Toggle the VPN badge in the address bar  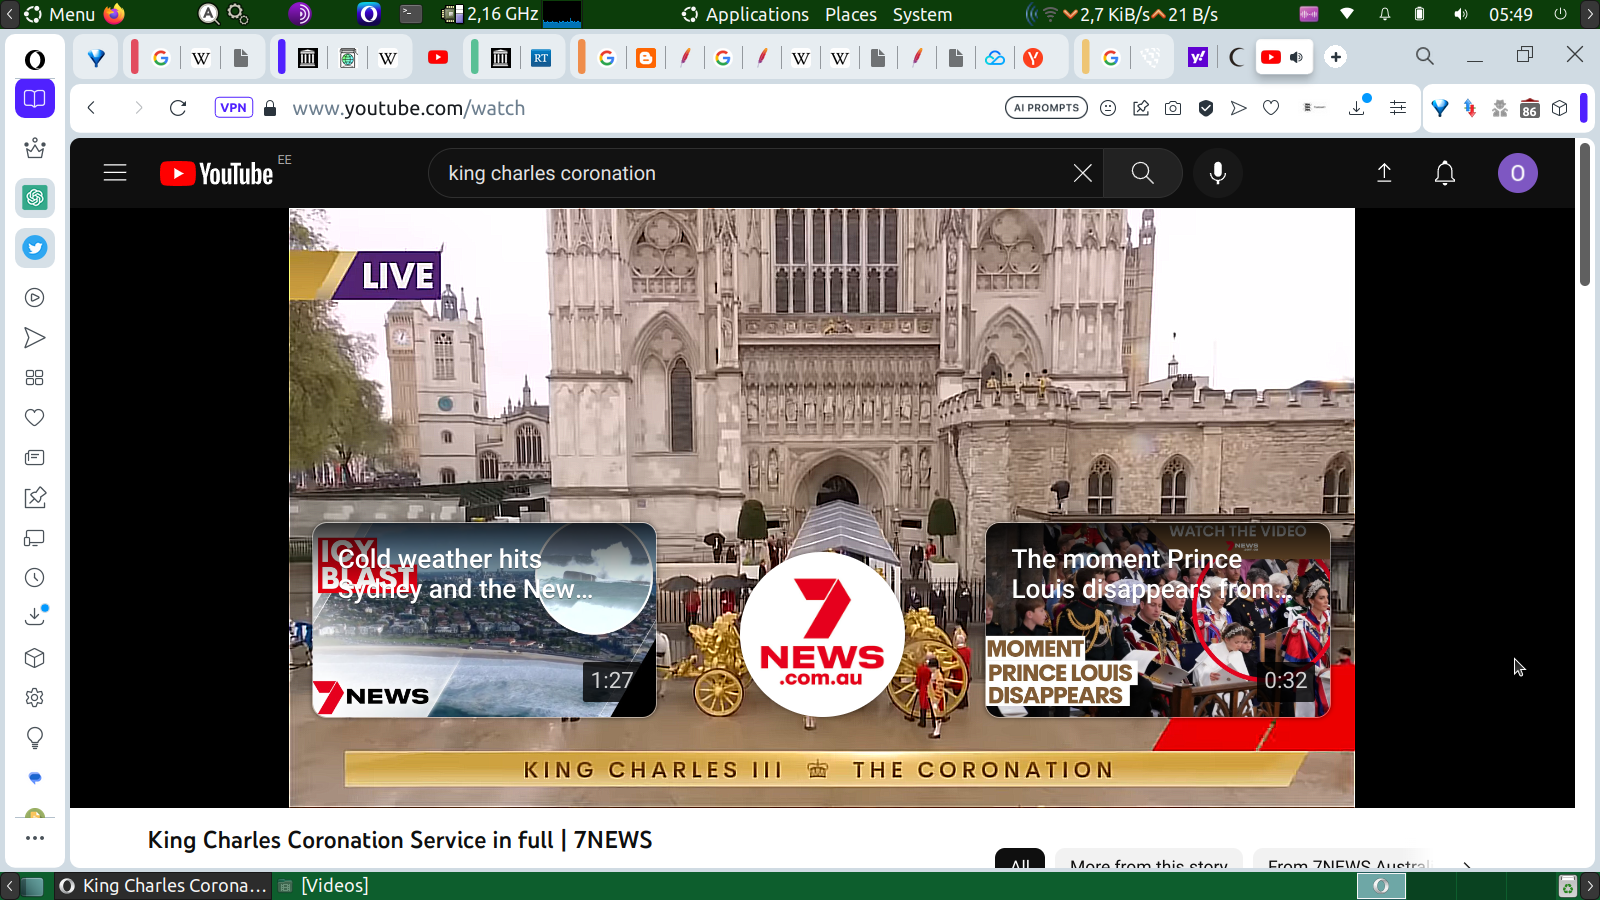click(x=233, y=108)
